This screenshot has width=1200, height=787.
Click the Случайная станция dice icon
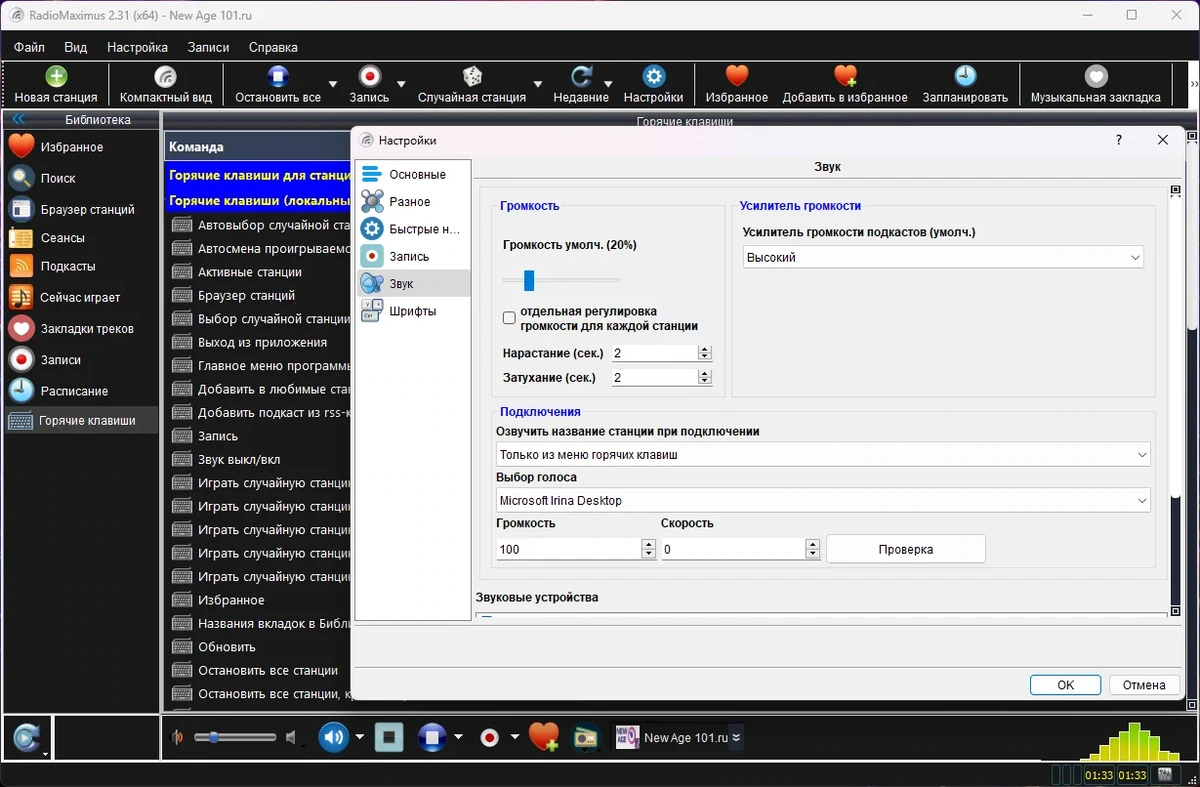click(472, 85)
